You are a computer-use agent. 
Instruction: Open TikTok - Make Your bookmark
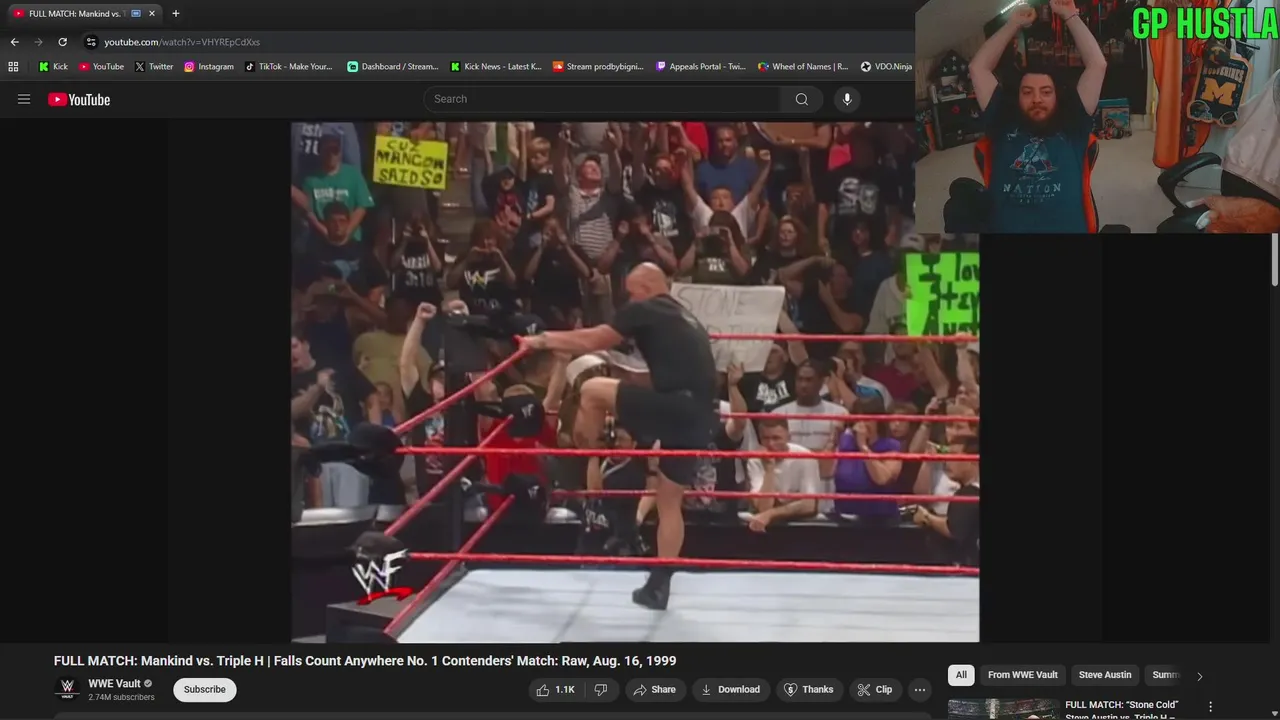289,67
